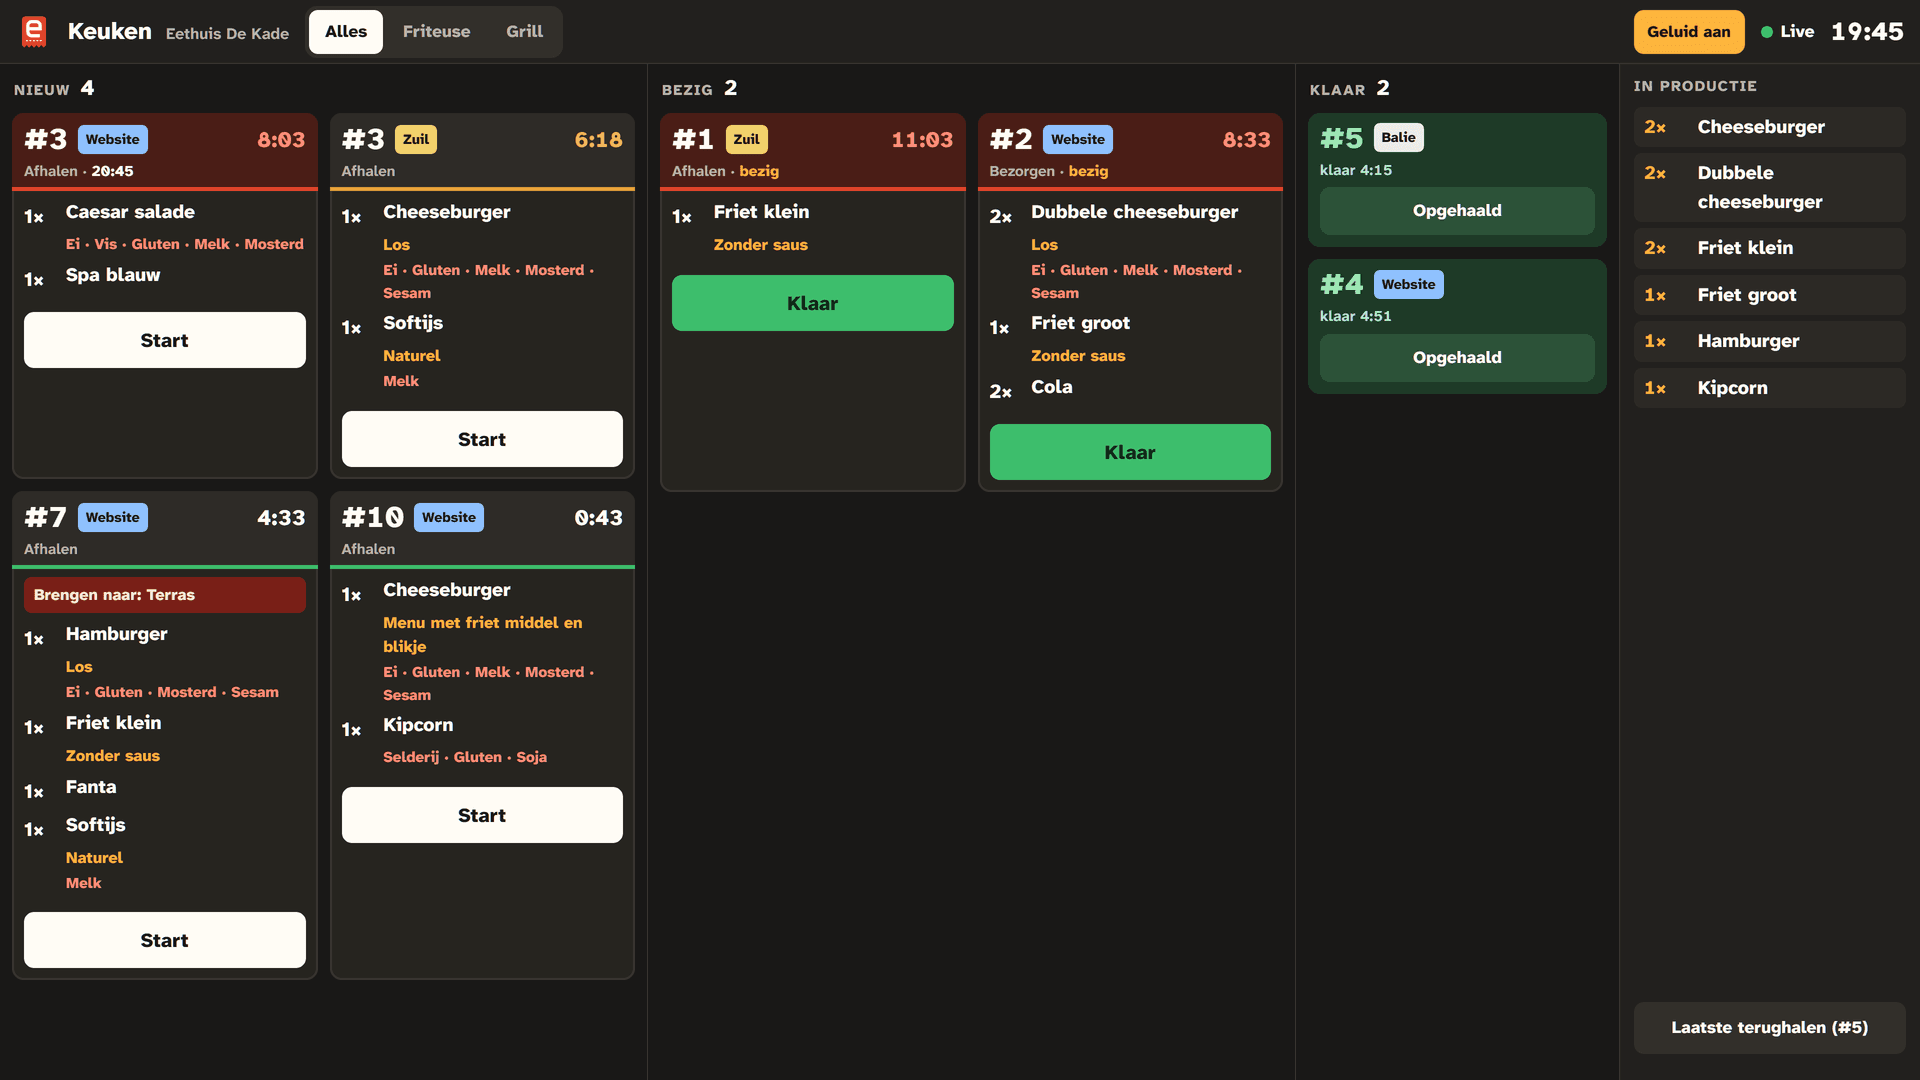Click Zuil badge on order #1
This screenshot has height=1080, width=1920.
pos(747,139)
